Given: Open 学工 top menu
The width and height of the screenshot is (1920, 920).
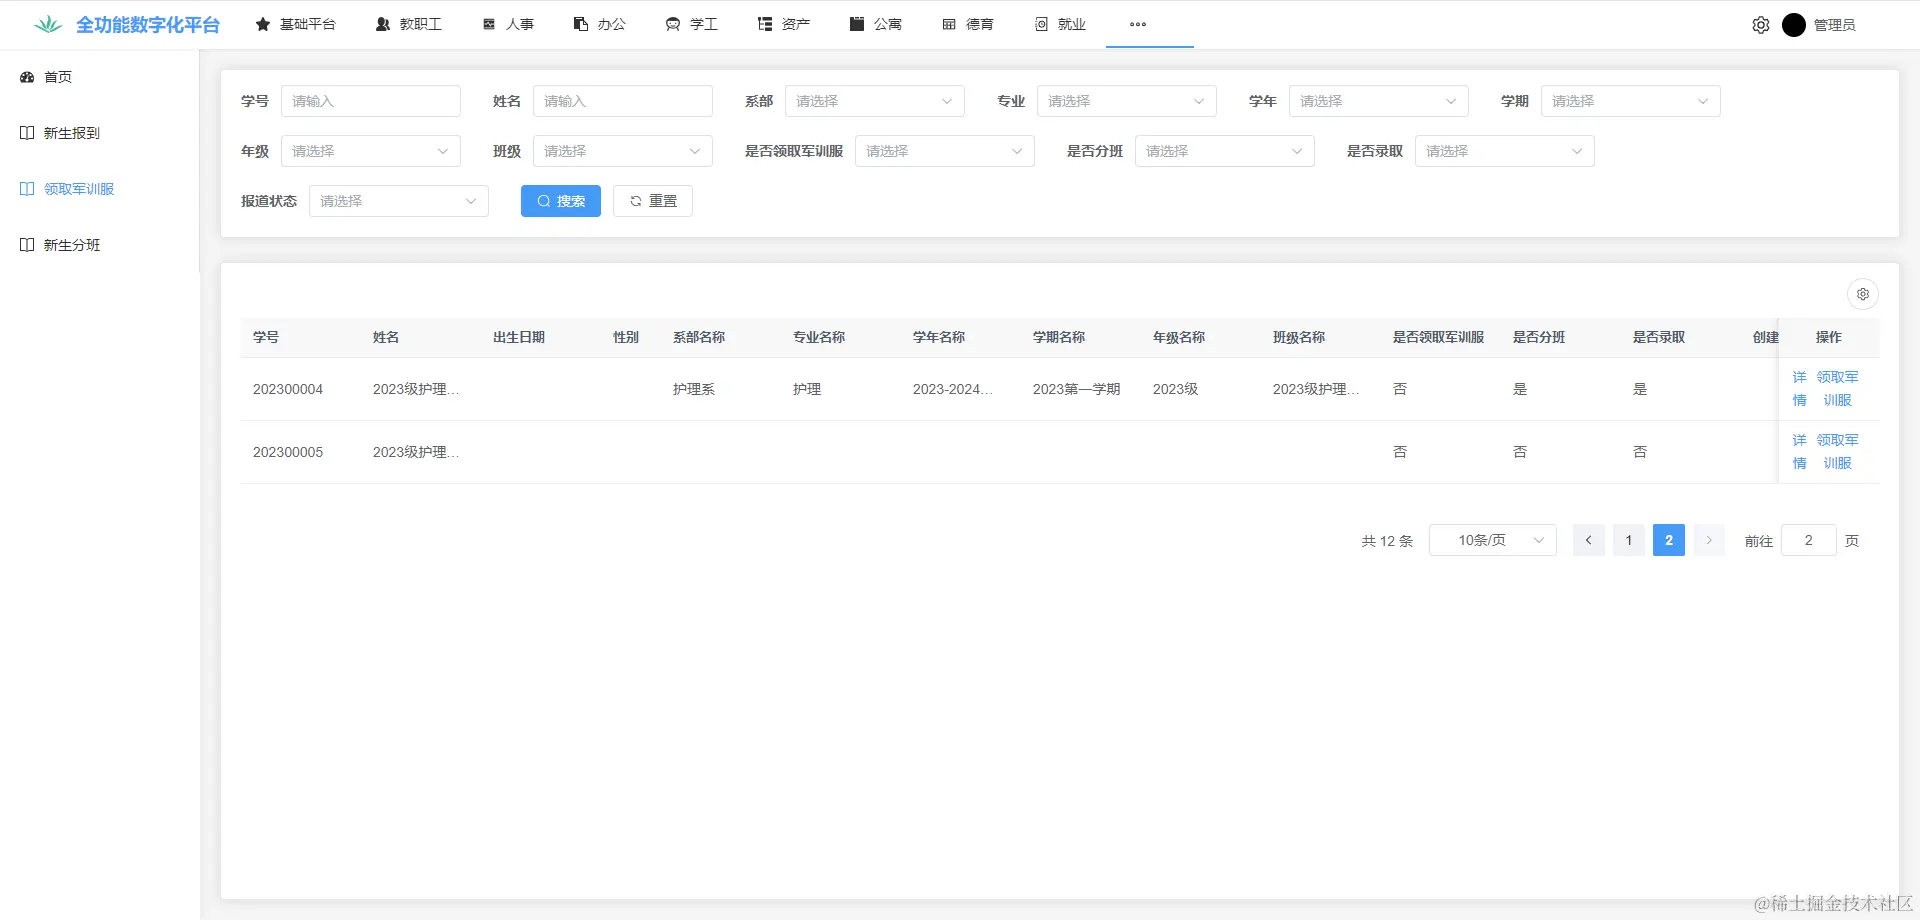Looking at the screenshot, I should [x=692, y=24].
